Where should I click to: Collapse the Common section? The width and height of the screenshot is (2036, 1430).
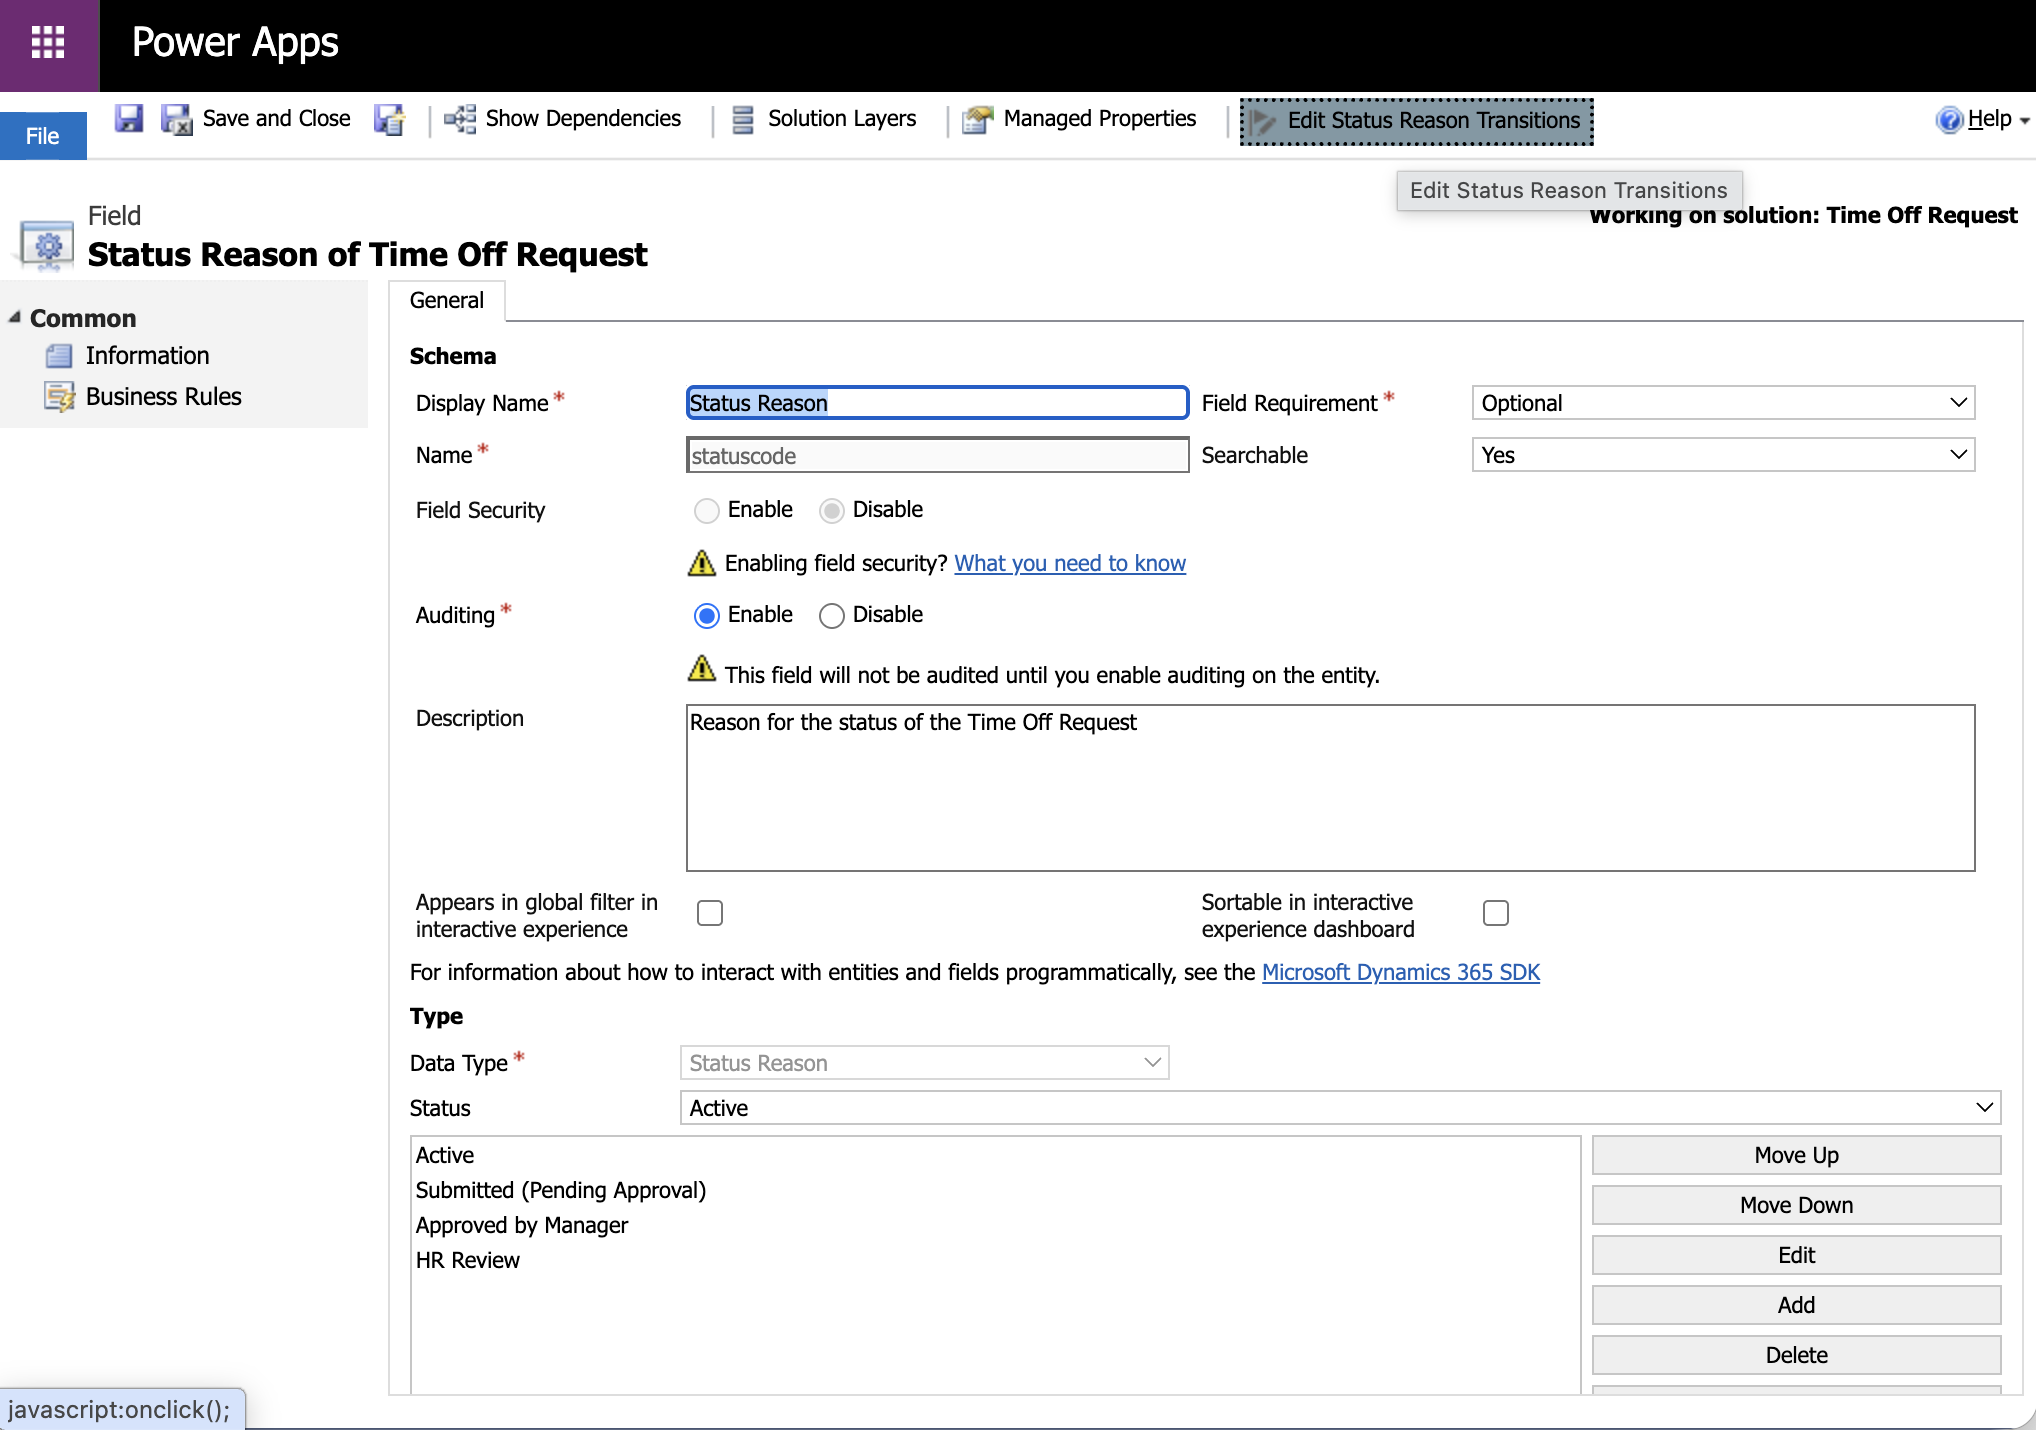(14, 317)
